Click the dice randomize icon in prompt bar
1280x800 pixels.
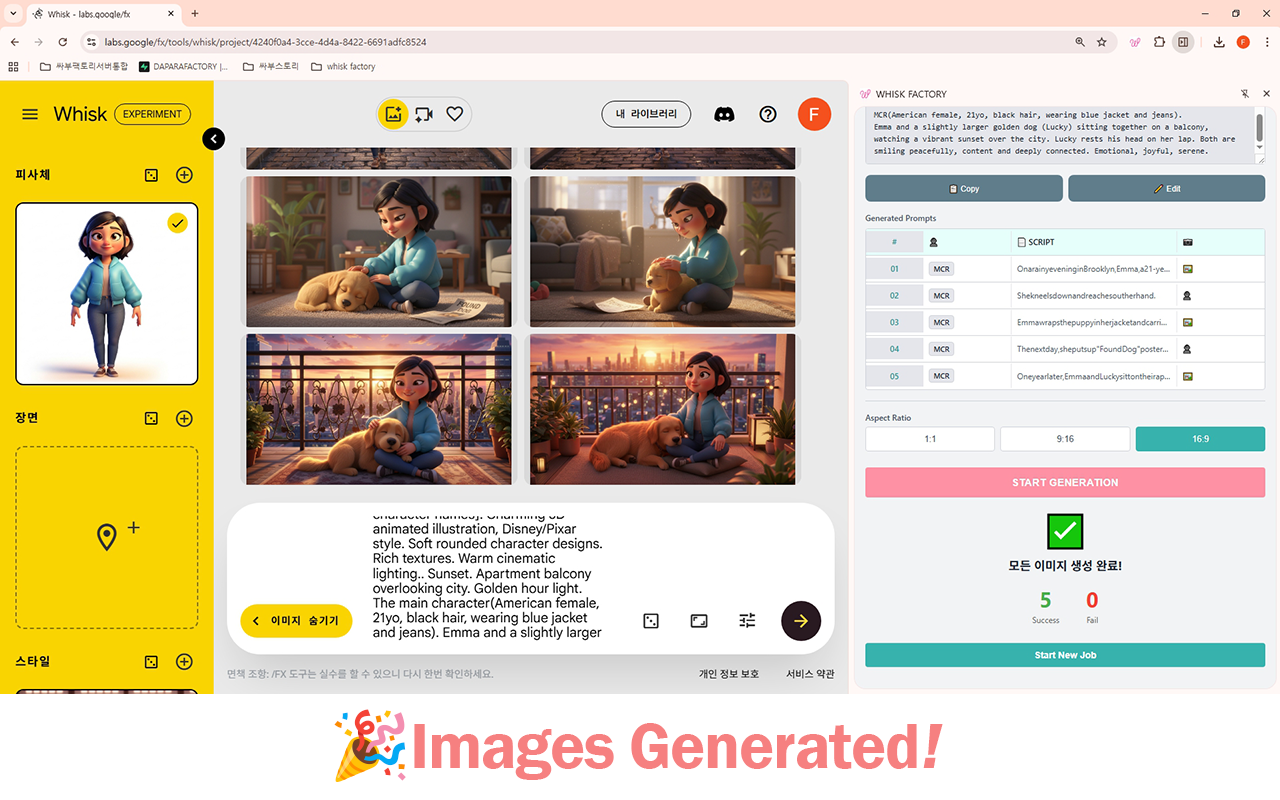click(x=650, y=620)
